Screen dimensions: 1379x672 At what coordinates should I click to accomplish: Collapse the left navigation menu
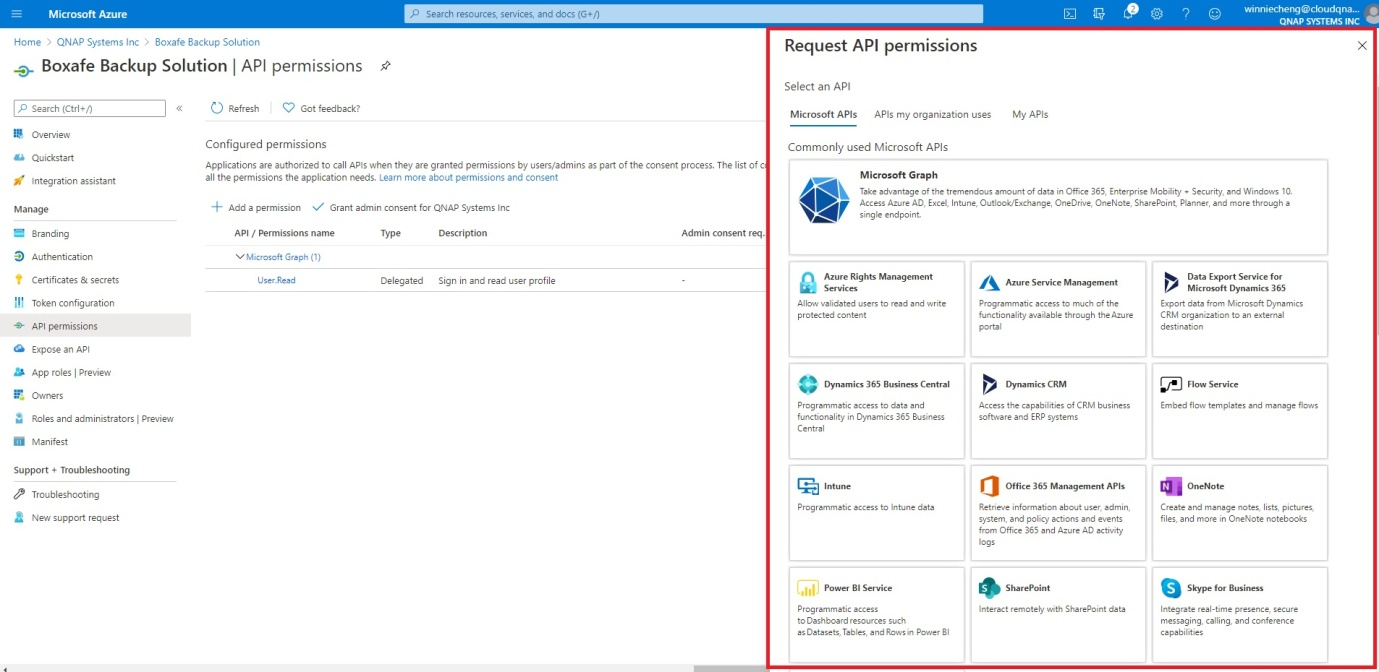pos(179,108)
